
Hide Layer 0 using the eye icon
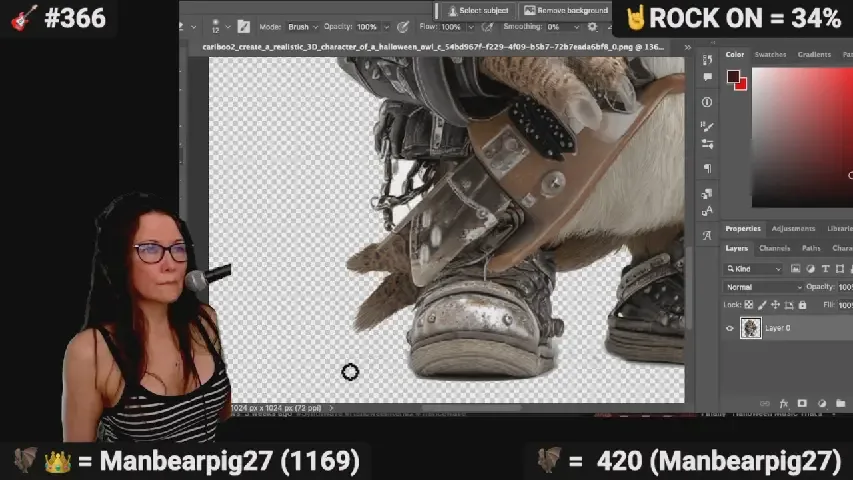[729, 328]
